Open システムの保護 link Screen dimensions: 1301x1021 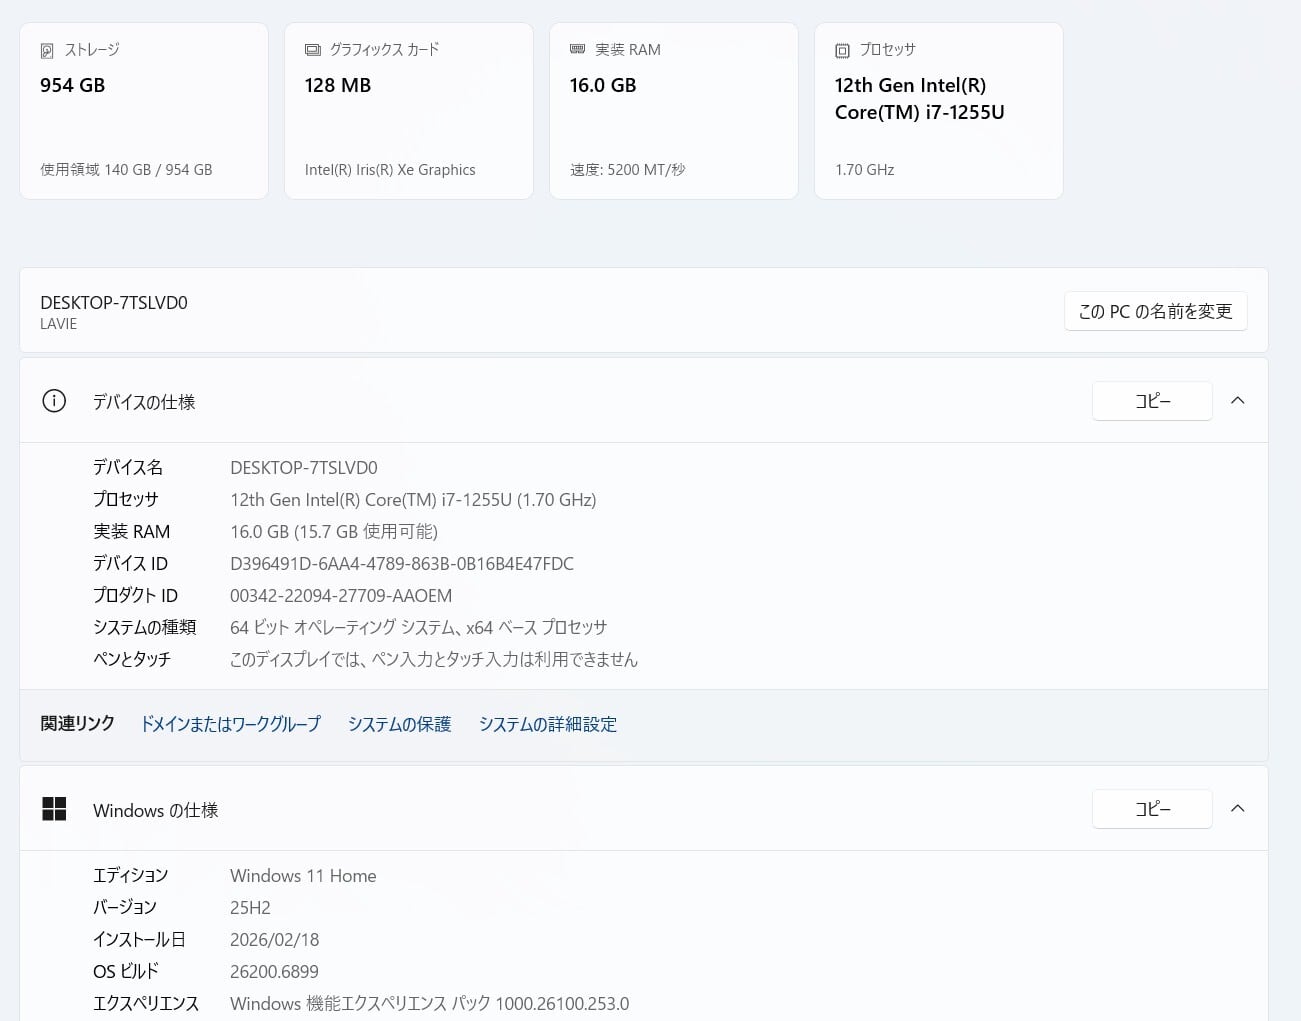coord(399,724)
